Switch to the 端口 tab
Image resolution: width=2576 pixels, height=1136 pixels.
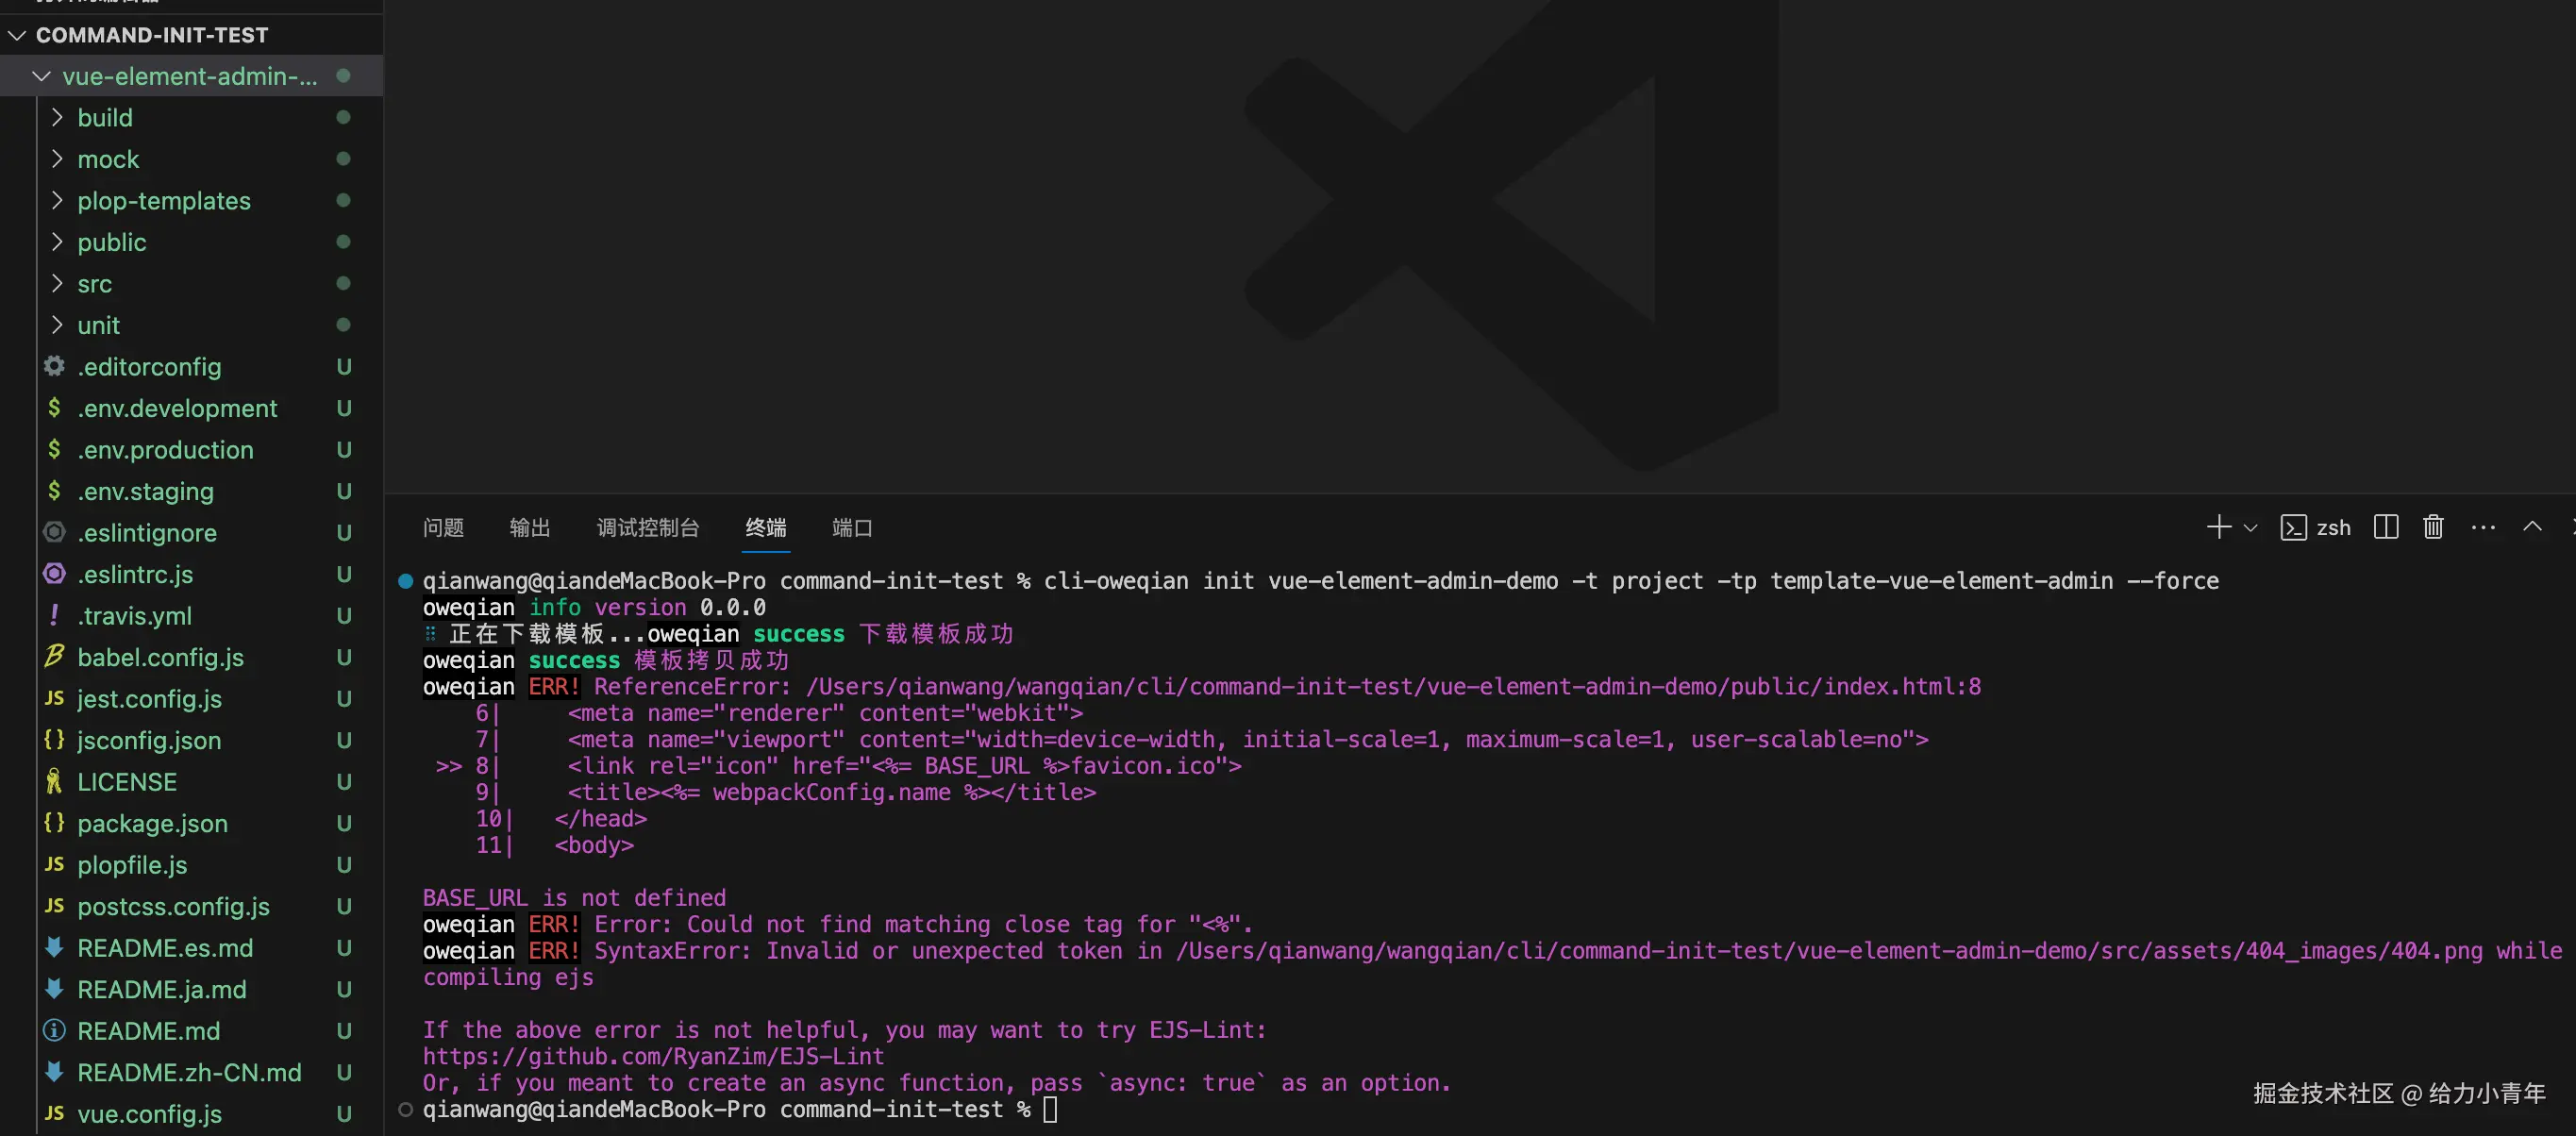(x=852, y=527)
